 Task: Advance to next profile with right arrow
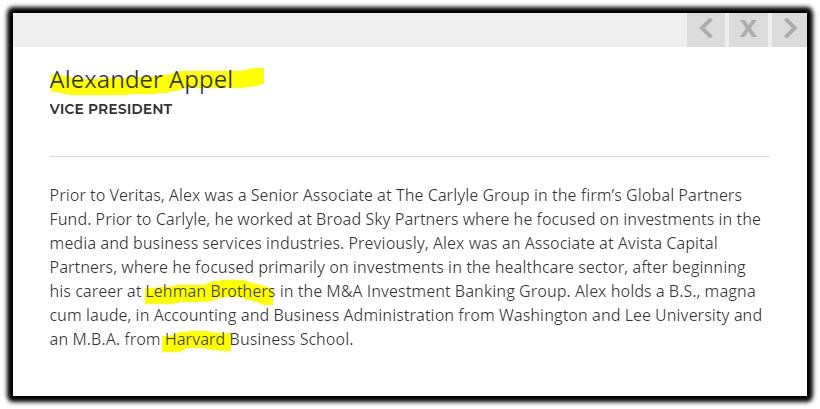click(790, 29)
